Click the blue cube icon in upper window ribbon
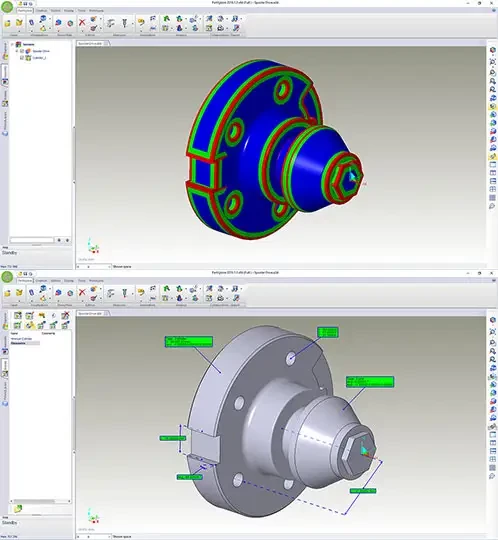 click(58, 23)
